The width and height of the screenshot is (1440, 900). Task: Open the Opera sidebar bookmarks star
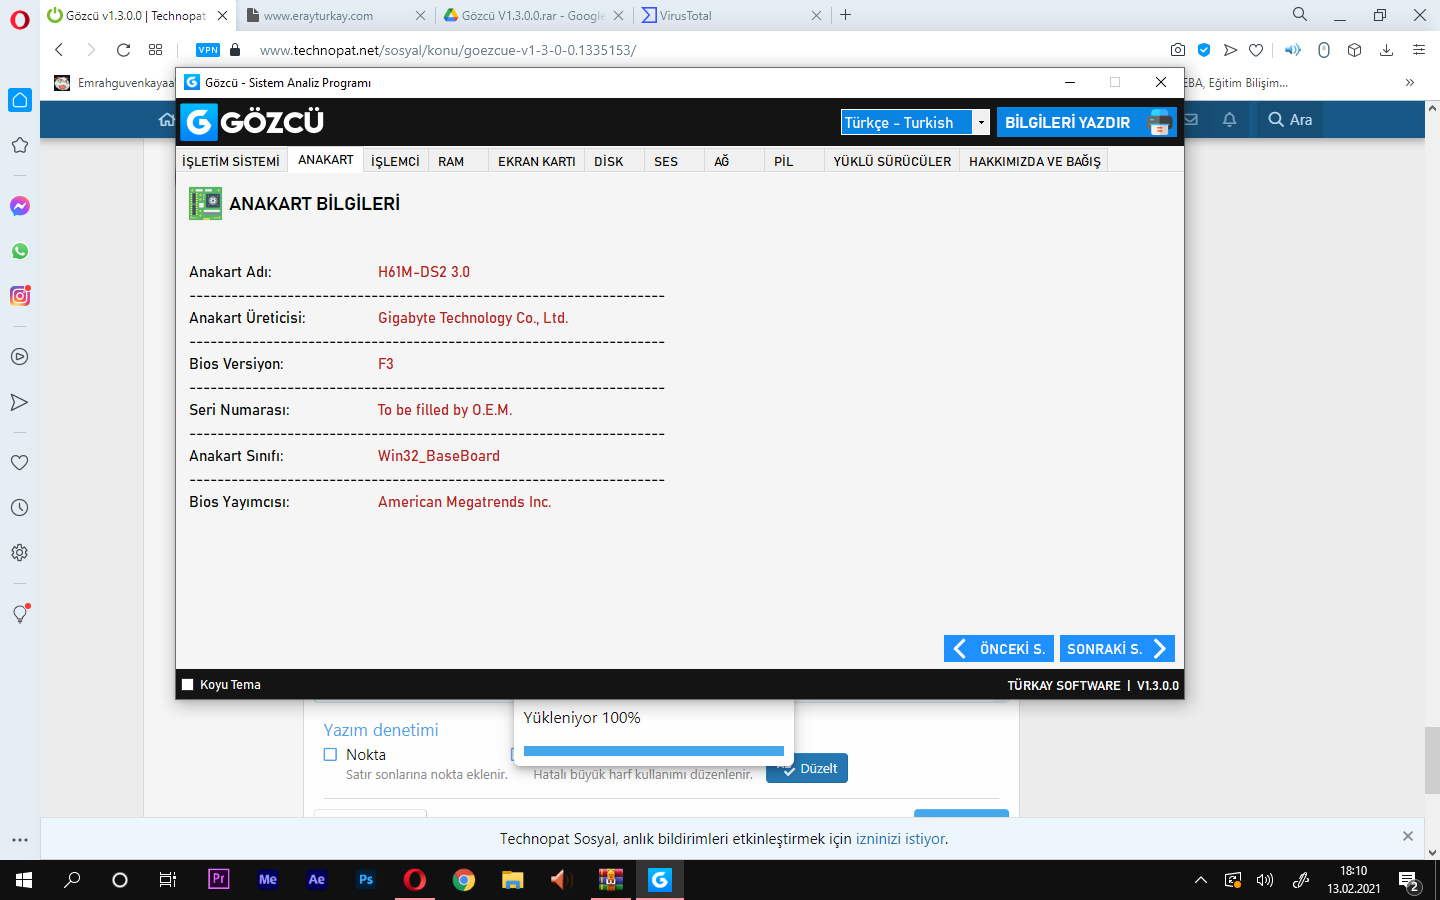20,145
